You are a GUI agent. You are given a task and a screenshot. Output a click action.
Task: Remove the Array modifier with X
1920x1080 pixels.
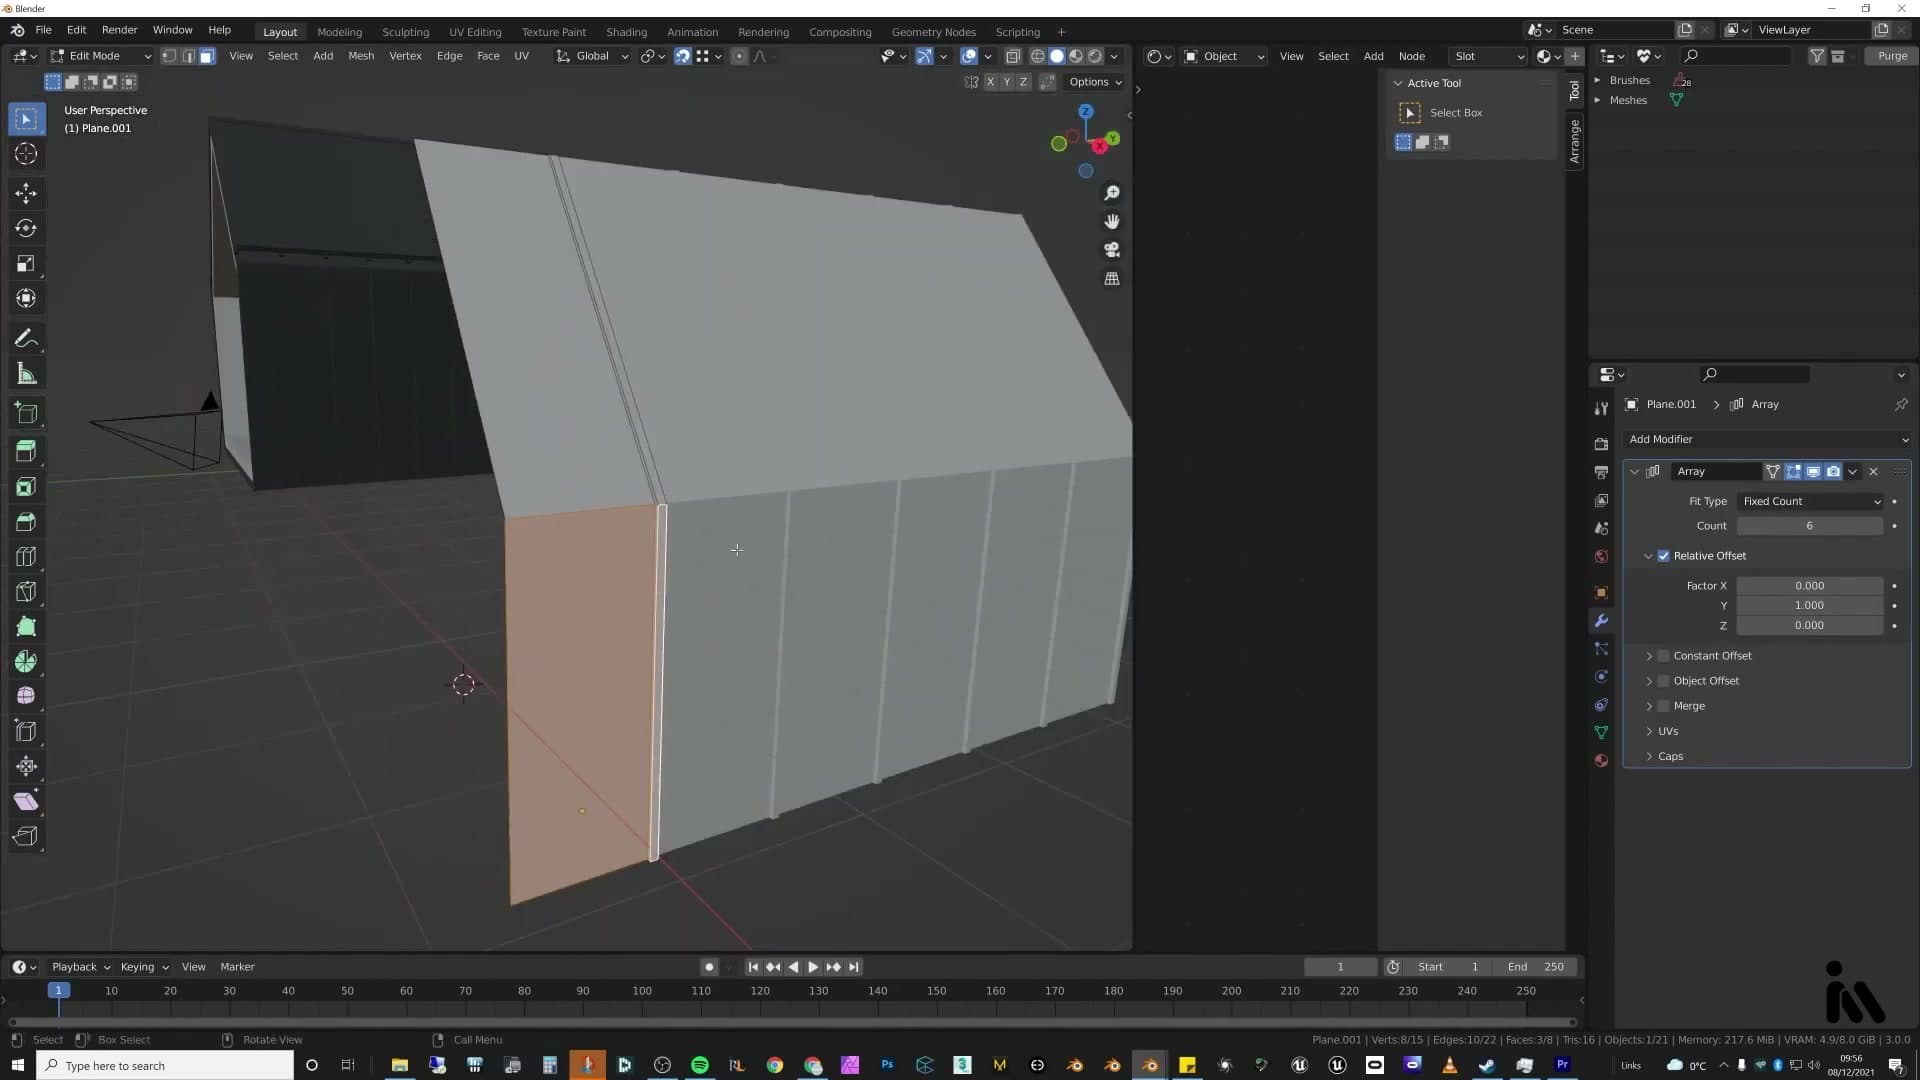pos(1874,472)
